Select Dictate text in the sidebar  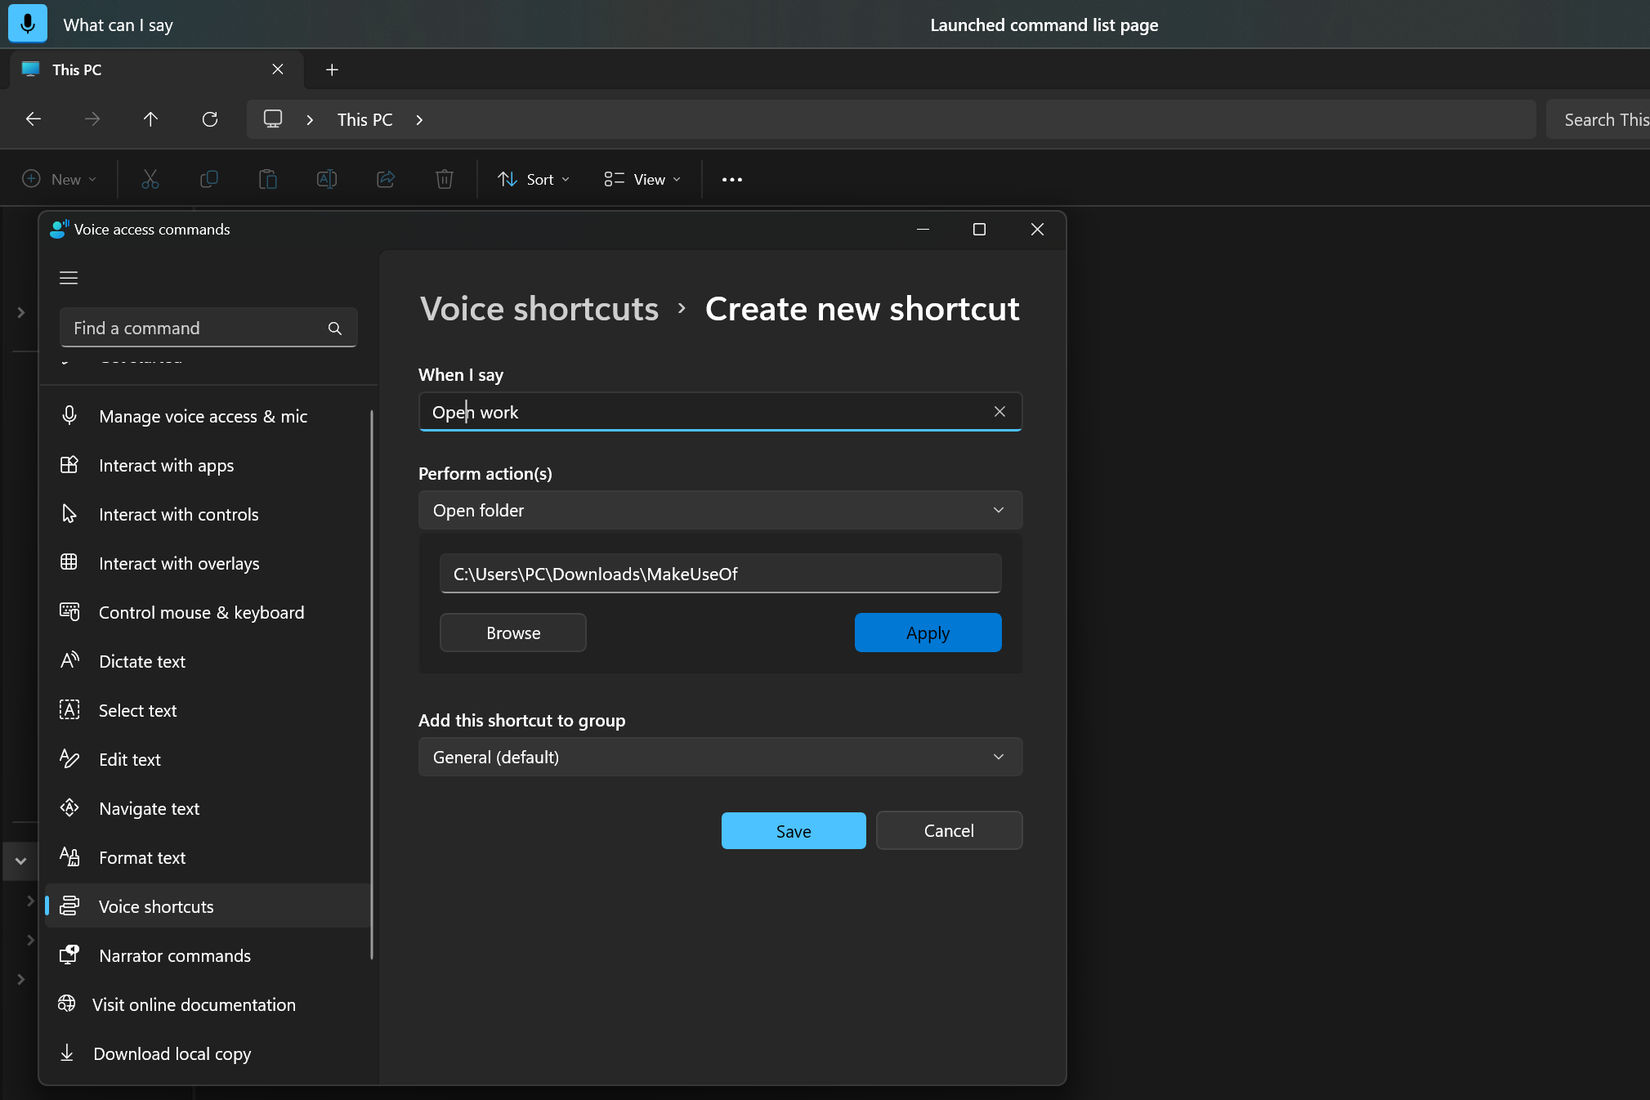142,662
